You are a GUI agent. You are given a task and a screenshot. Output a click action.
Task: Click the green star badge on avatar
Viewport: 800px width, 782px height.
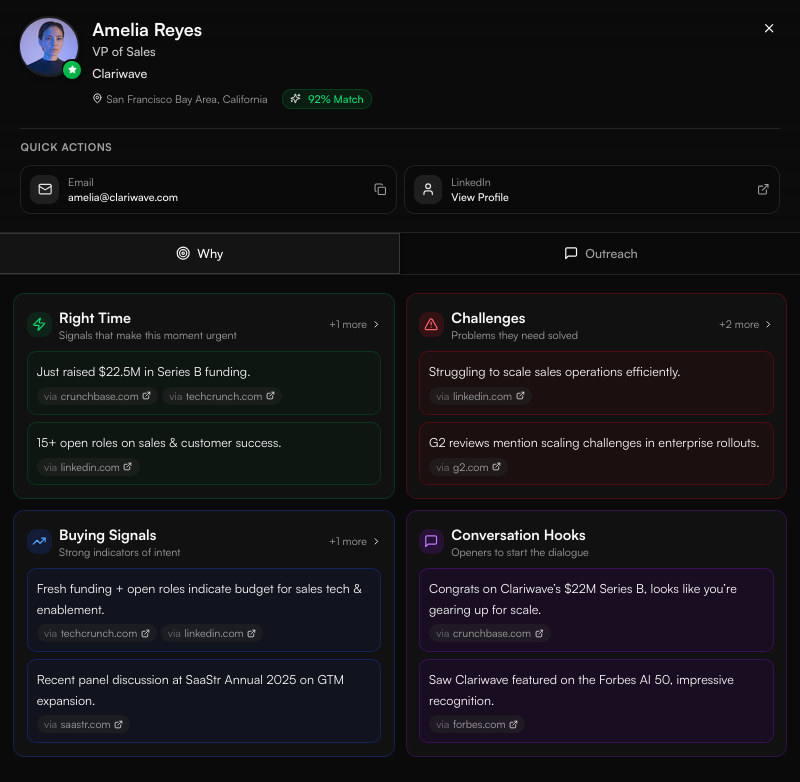pos(72,69)
